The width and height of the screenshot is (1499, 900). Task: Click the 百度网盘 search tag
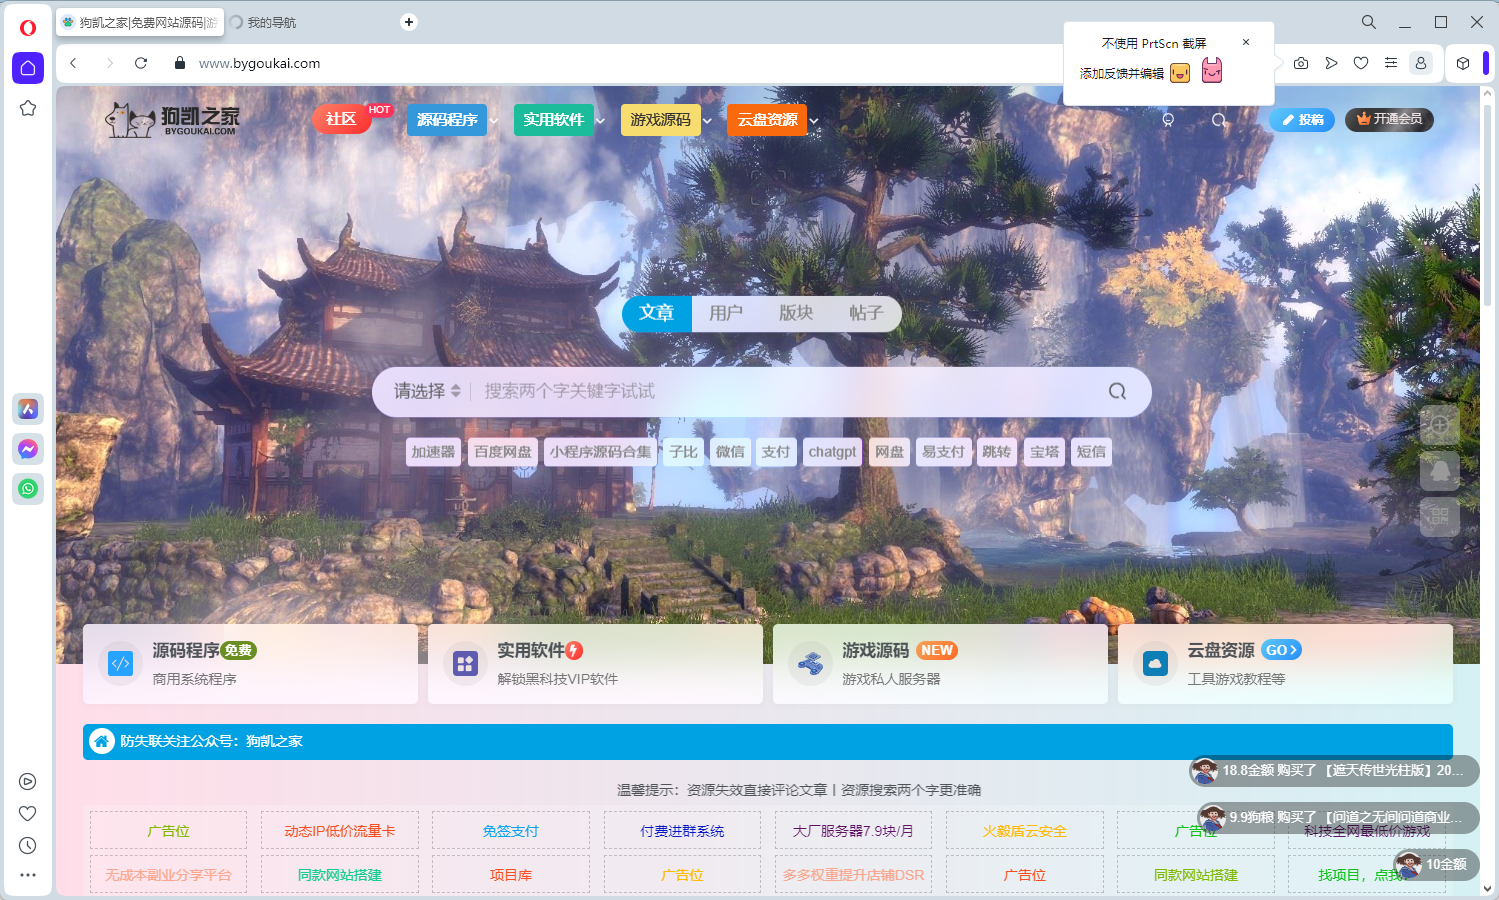click(503, 452)
